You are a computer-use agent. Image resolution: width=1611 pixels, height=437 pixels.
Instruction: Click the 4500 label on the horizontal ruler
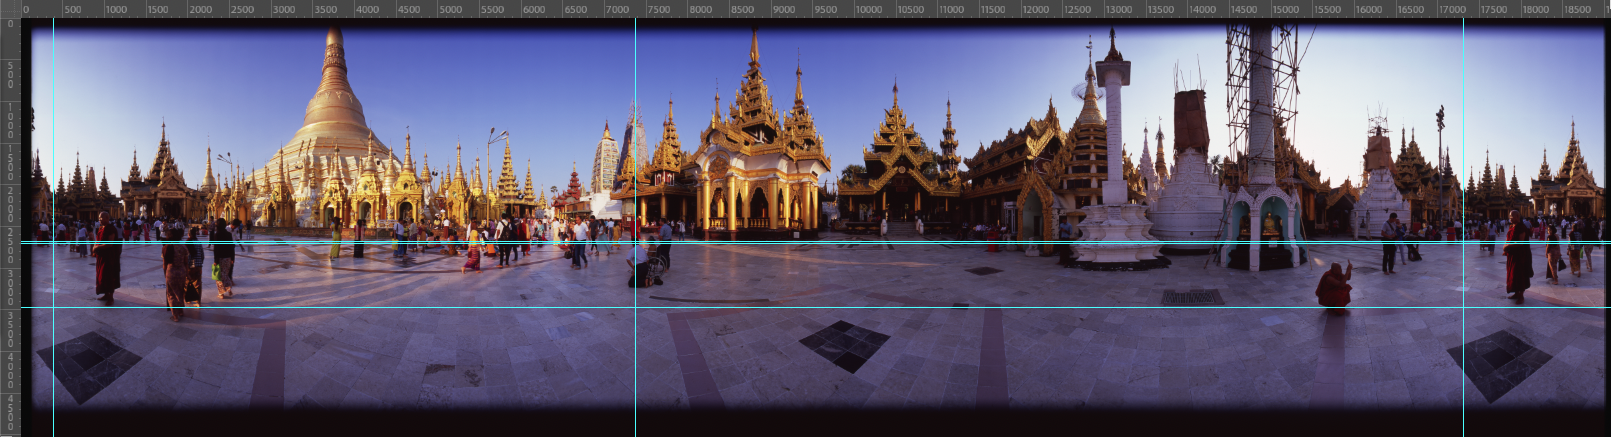pos(409,9)
